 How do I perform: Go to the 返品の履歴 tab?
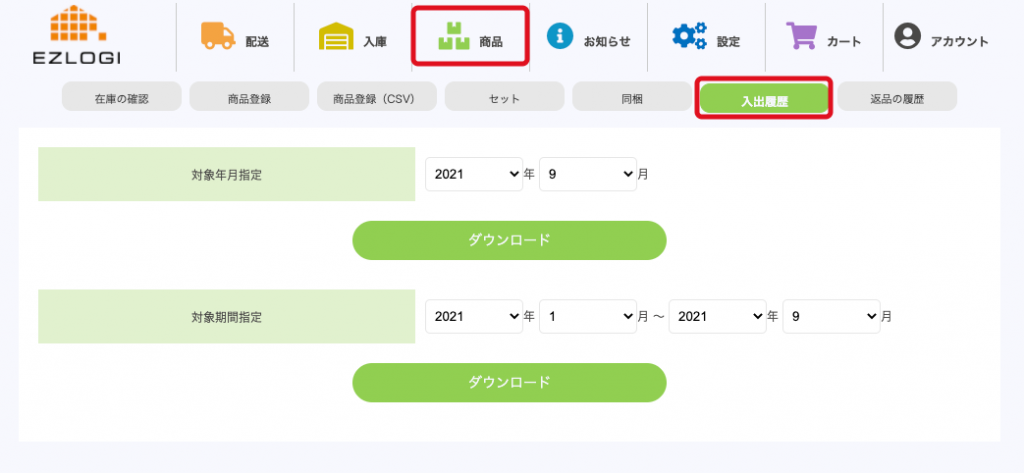897,98
